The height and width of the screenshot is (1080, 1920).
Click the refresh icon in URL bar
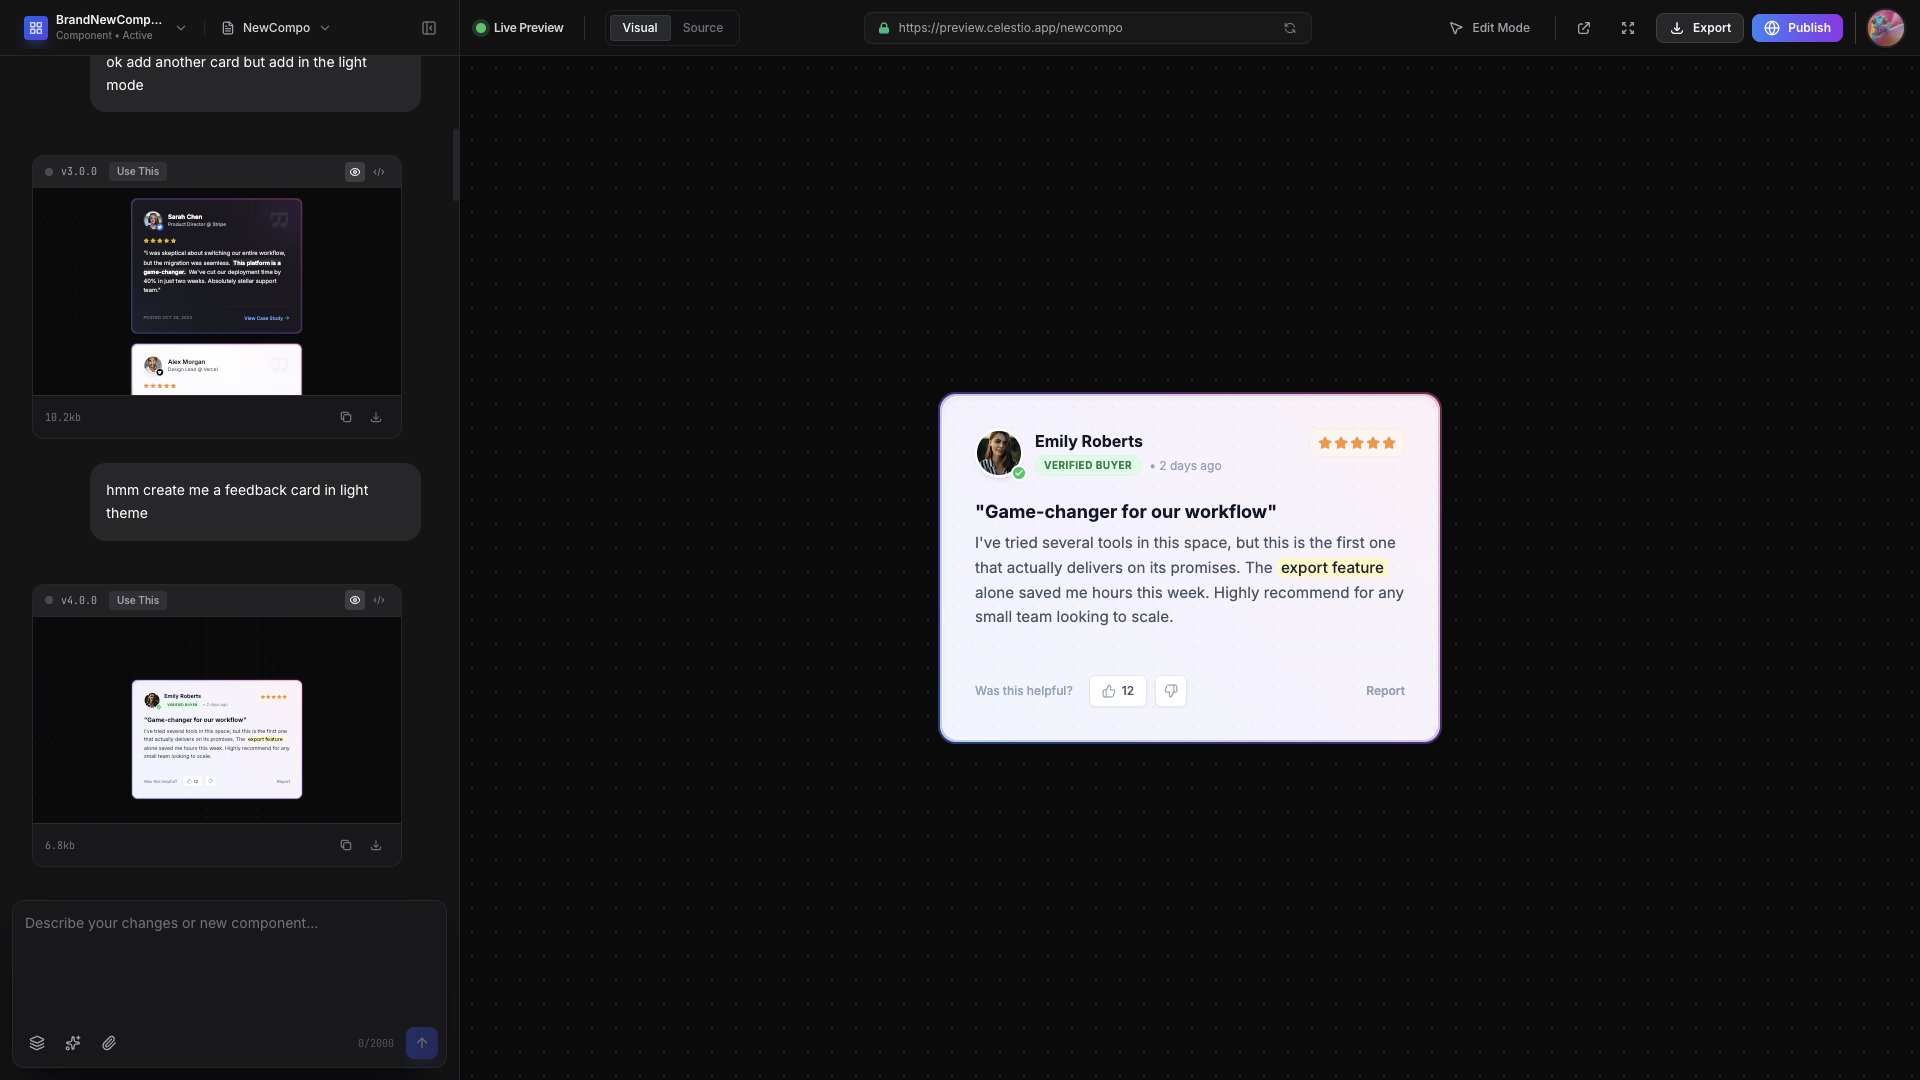(x=1290, y=28)
